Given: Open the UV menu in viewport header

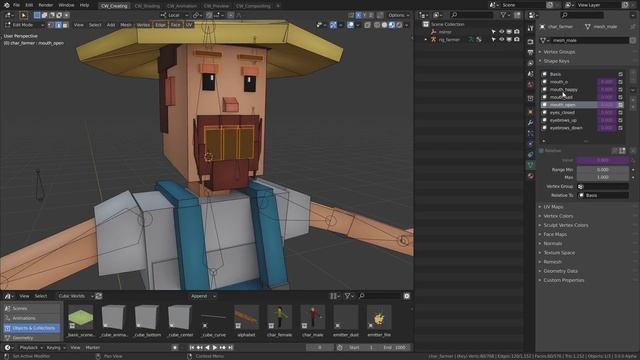Looking at the screenshot, I should tap(189, 25).
